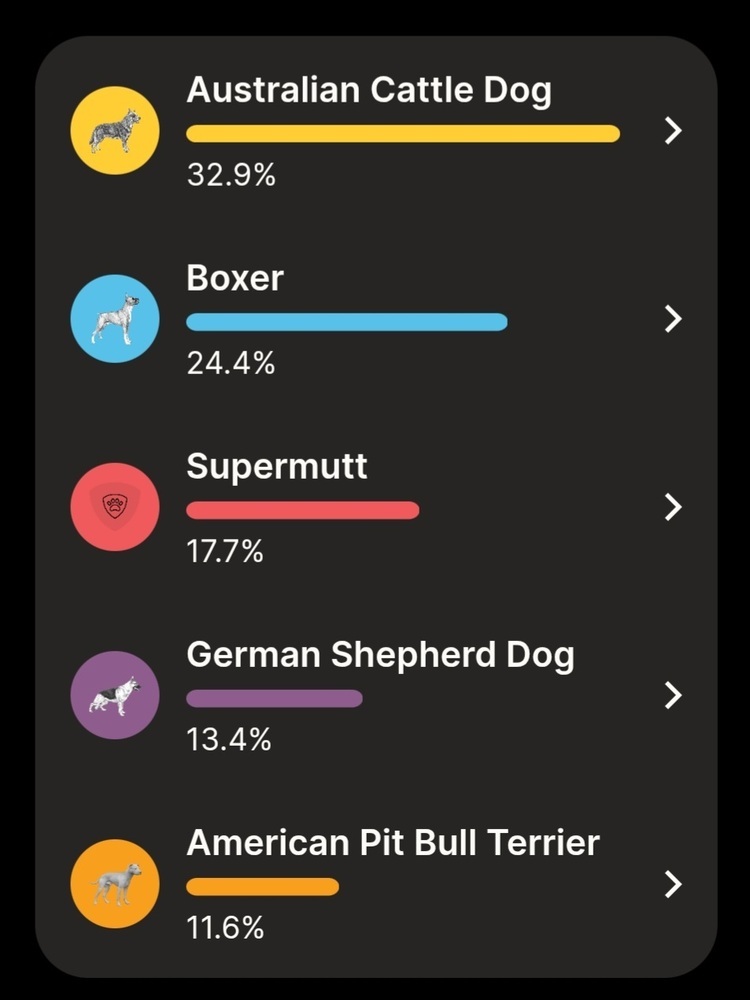Image resolution: width=750 pixels, height=1000 pixels.
Task: Click the purple German Shepherd percentage bar
Action: 274,698
